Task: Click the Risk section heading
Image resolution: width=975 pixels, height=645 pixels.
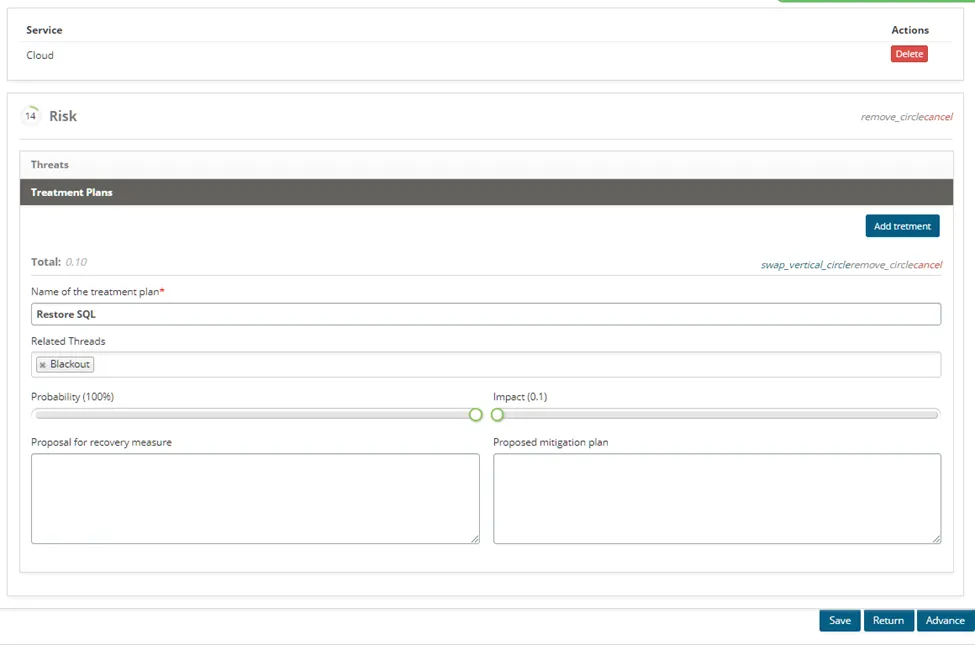Action: coord(63,116)
